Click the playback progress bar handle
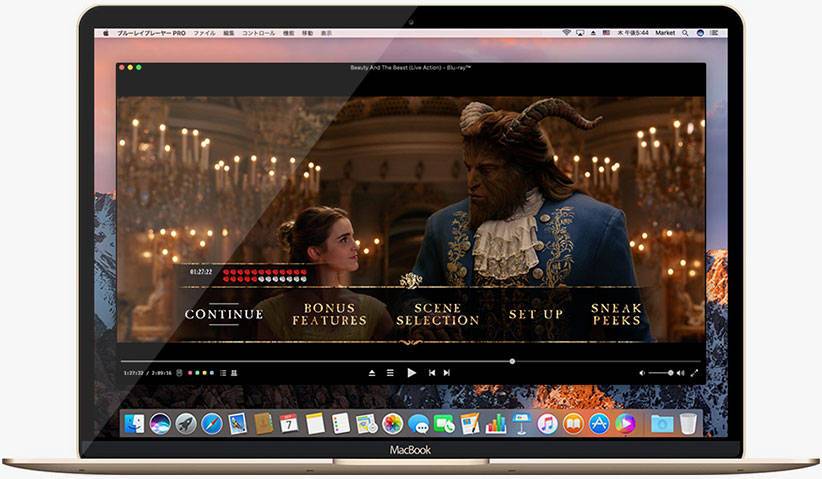 [x=512, y=361]
